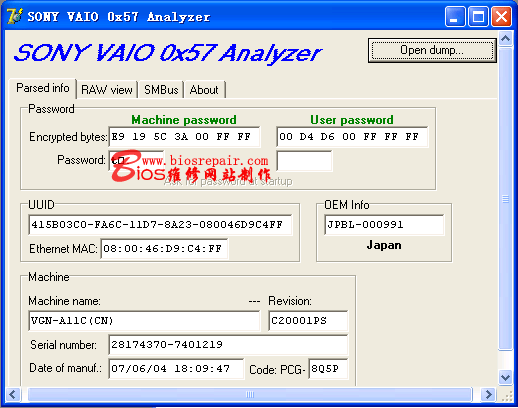Click the User password heading

pyautogui.click(x=352, y=120)
